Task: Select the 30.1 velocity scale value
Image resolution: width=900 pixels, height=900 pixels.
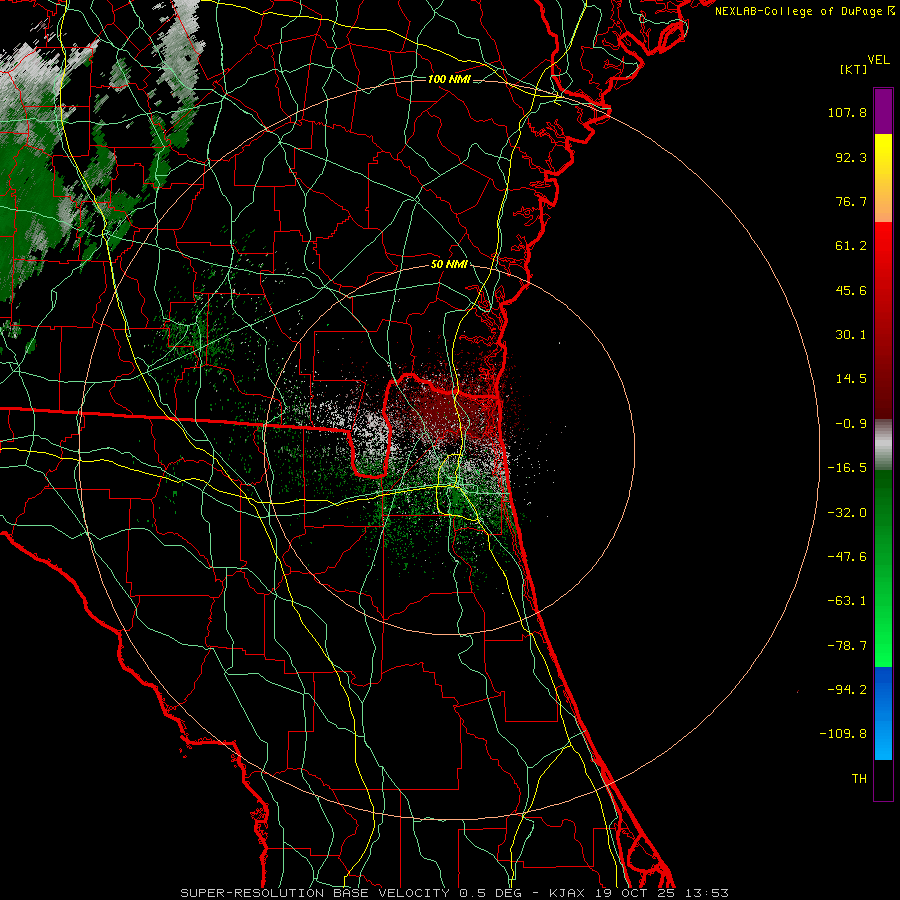Action: [x=851, y=335]
